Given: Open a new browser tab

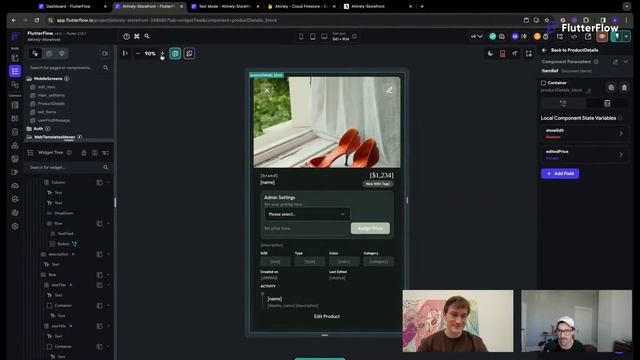Looking at the screenshot, I should 422,6.
